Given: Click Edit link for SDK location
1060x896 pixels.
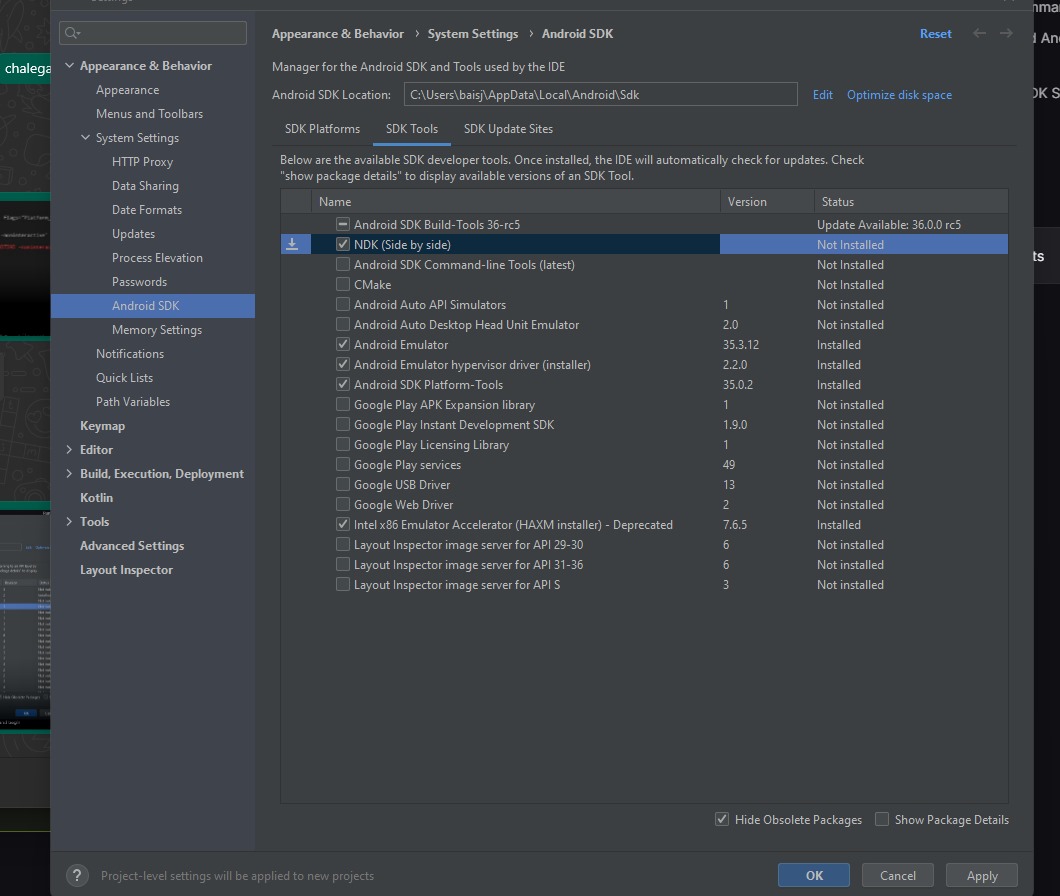Looking at the screenshot, I should (x=823, y=95).
